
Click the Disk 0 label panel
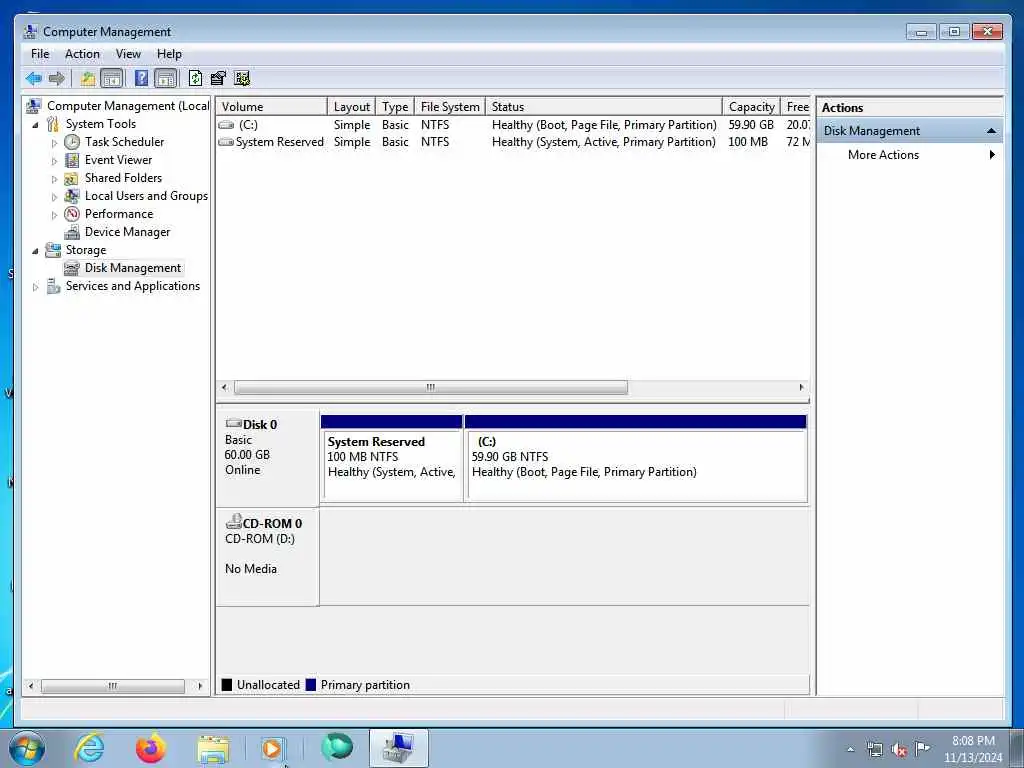pyautogui.click(x=267, y=457)
